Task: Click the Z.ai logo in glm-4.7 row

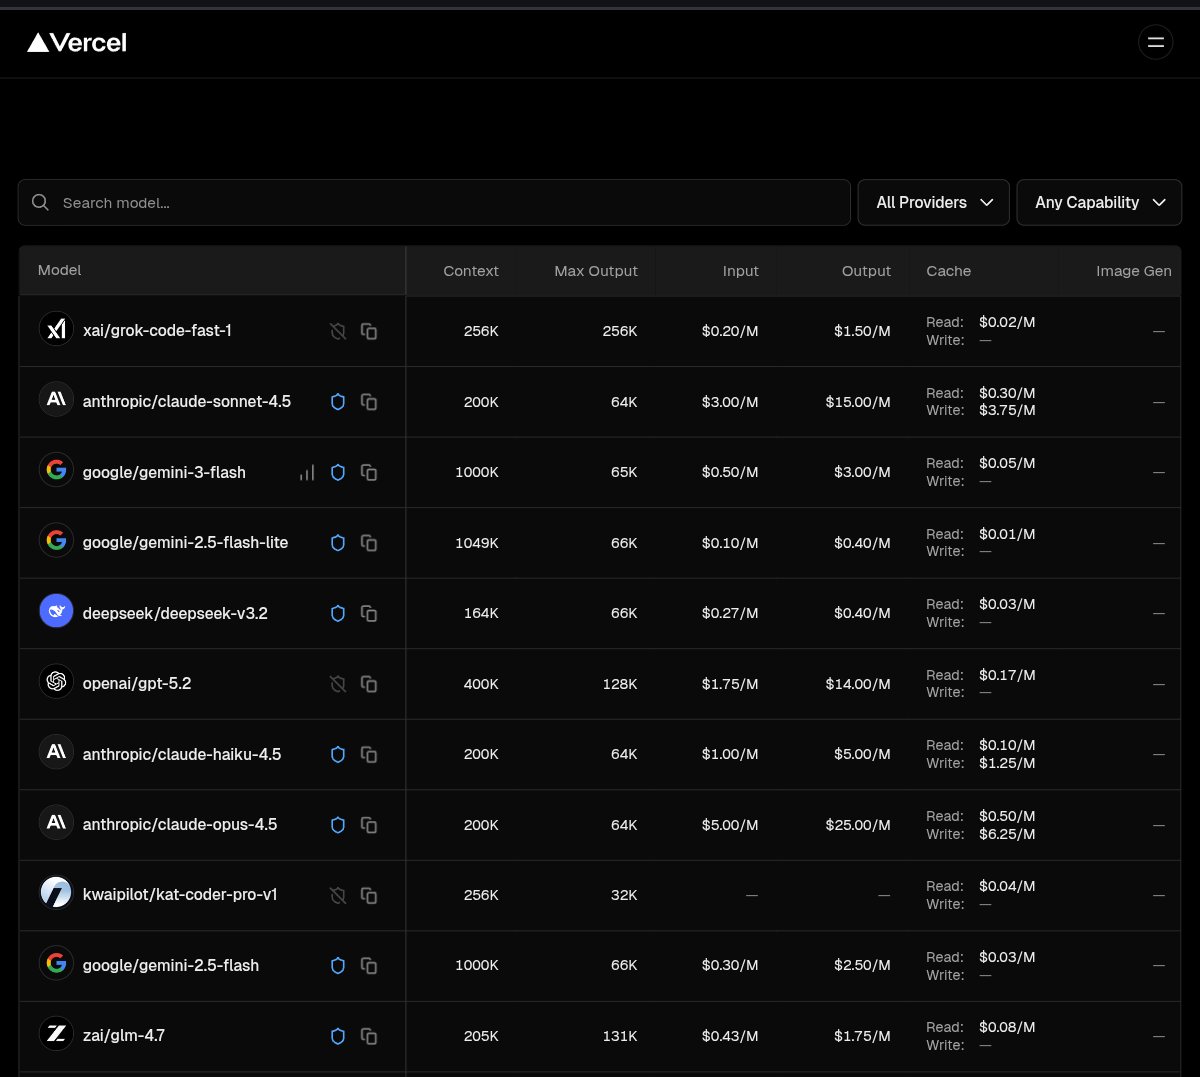Action: (56, 1033)
